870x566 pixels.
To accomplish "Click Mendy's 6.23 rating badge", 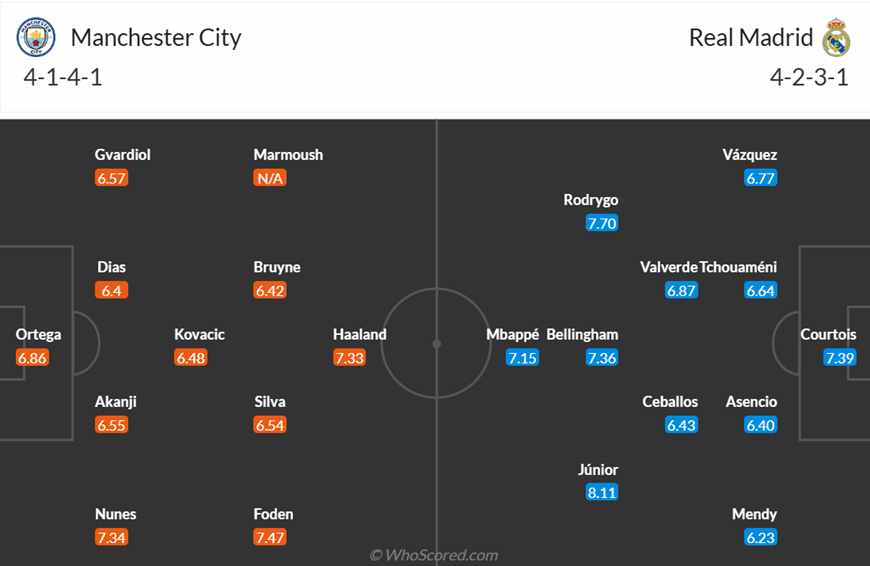I will (x=761, y=537).
